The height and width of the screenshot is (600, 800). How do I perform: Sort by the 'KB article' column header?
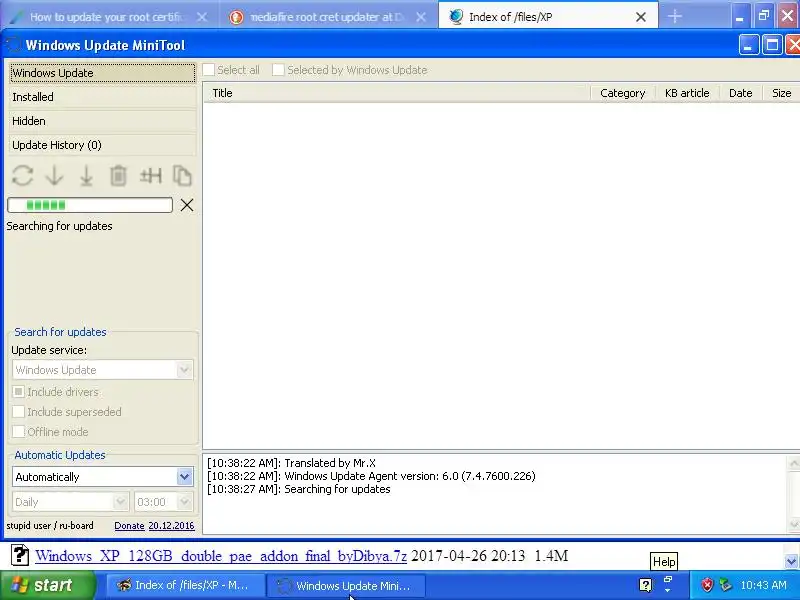(x=687, y=93)
